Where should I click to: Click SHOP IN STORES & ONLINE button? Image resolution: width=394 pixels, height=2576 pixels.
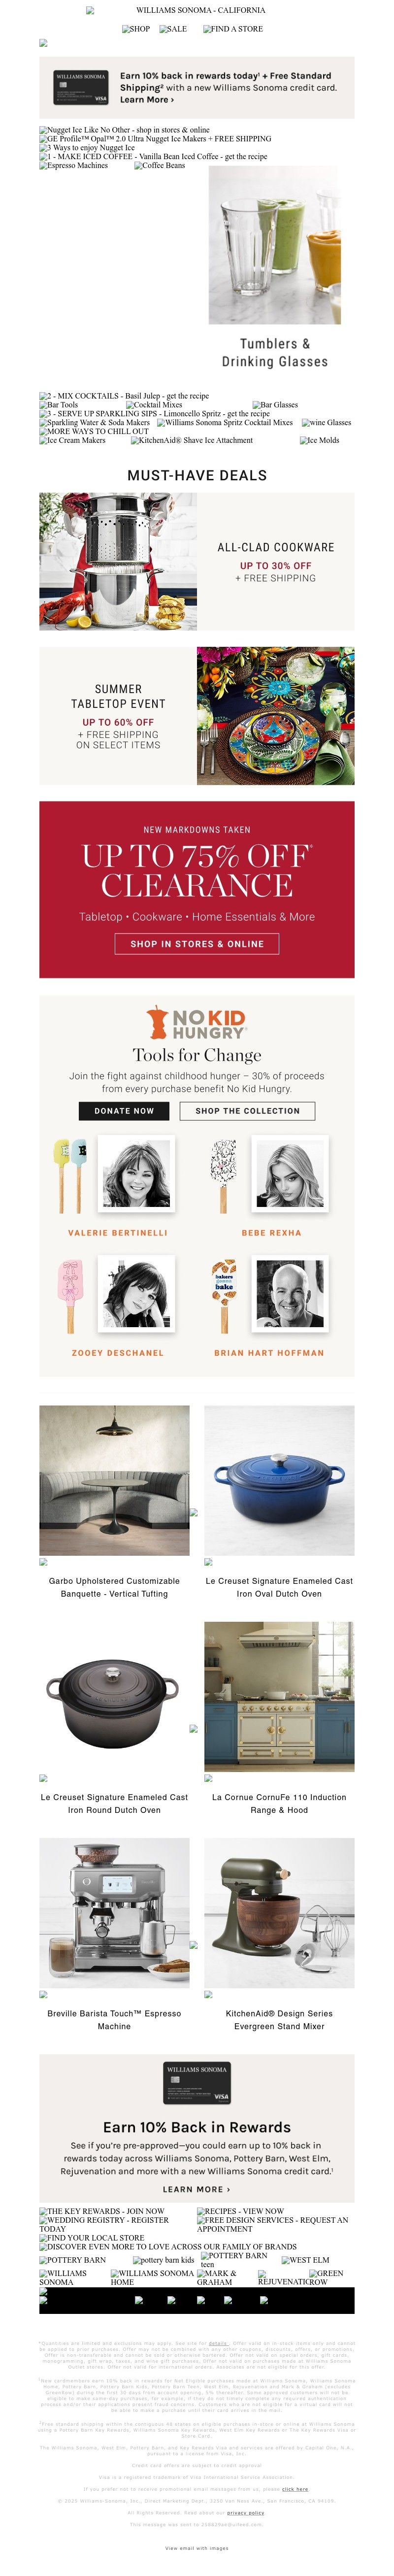[x=197, y=943]
